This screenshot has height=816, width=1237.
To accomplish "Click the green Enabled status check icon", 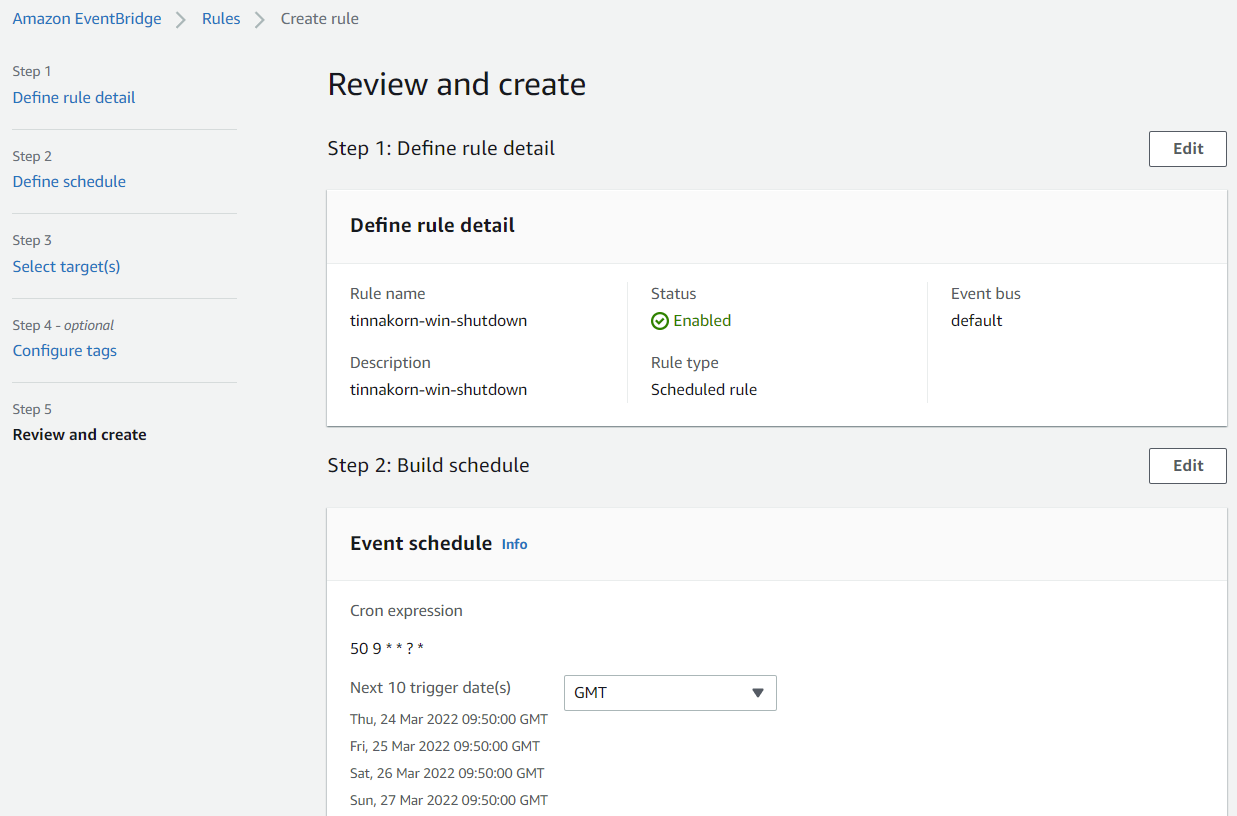I will click(x=659, y=321).
